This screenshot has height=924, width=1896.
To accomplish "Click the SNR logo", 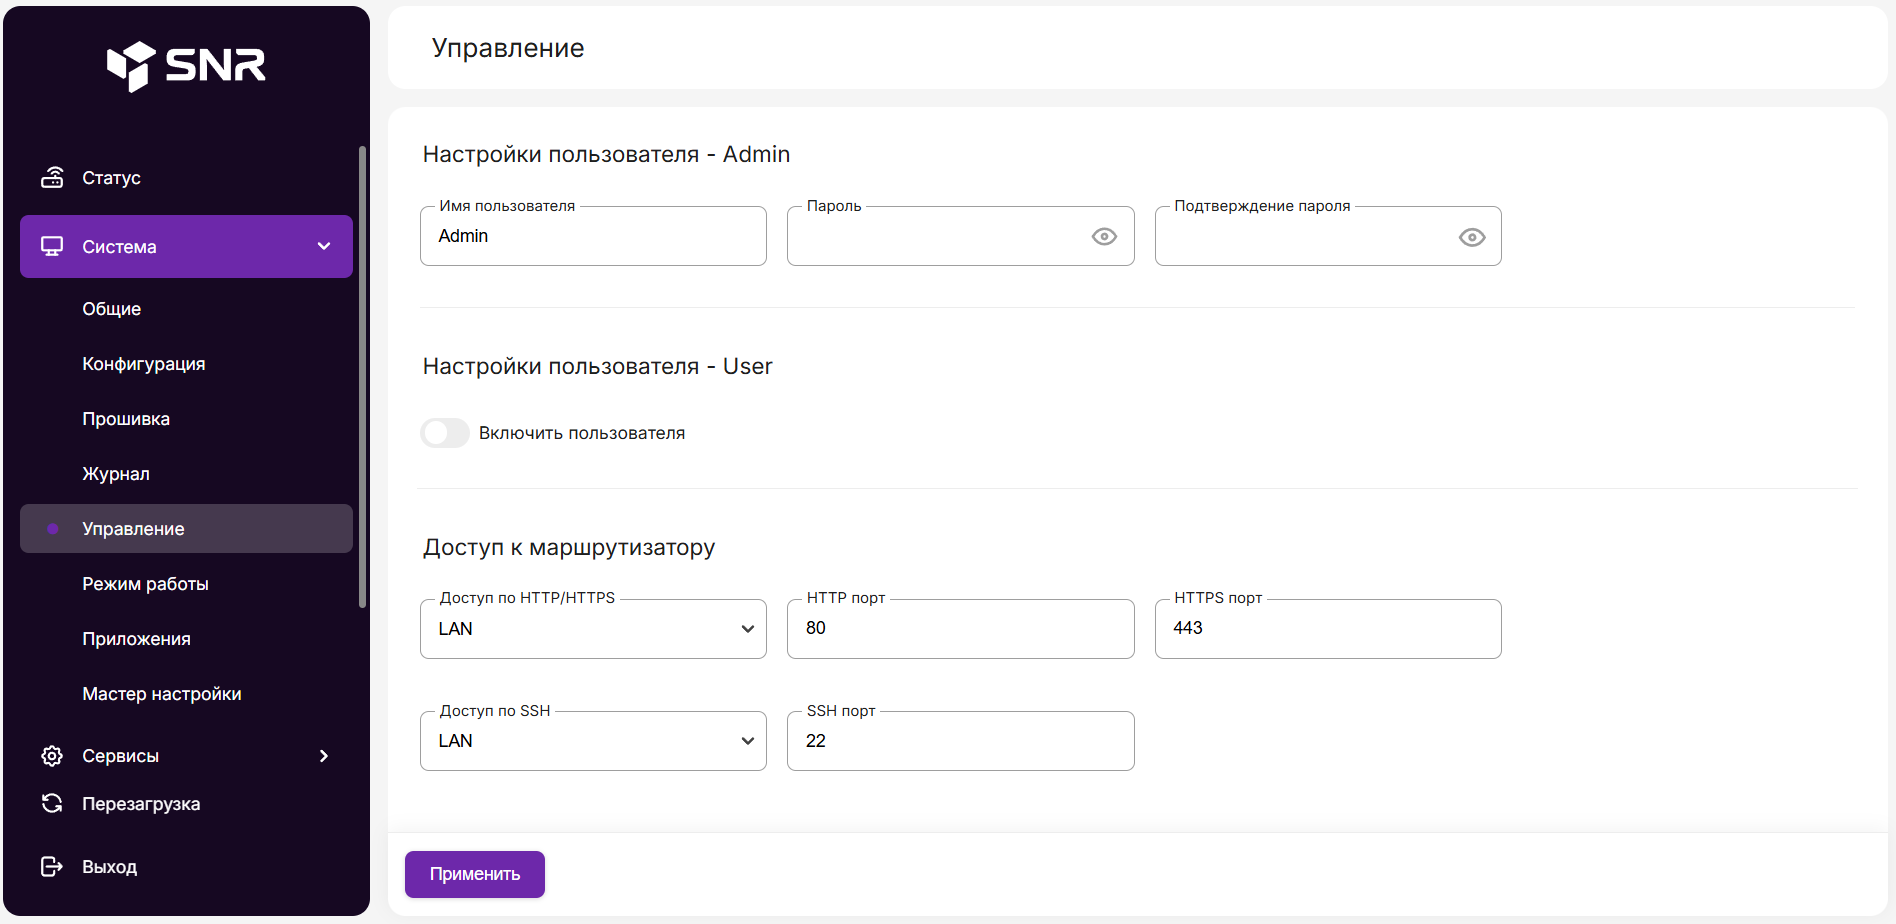I will coord(186,66).
